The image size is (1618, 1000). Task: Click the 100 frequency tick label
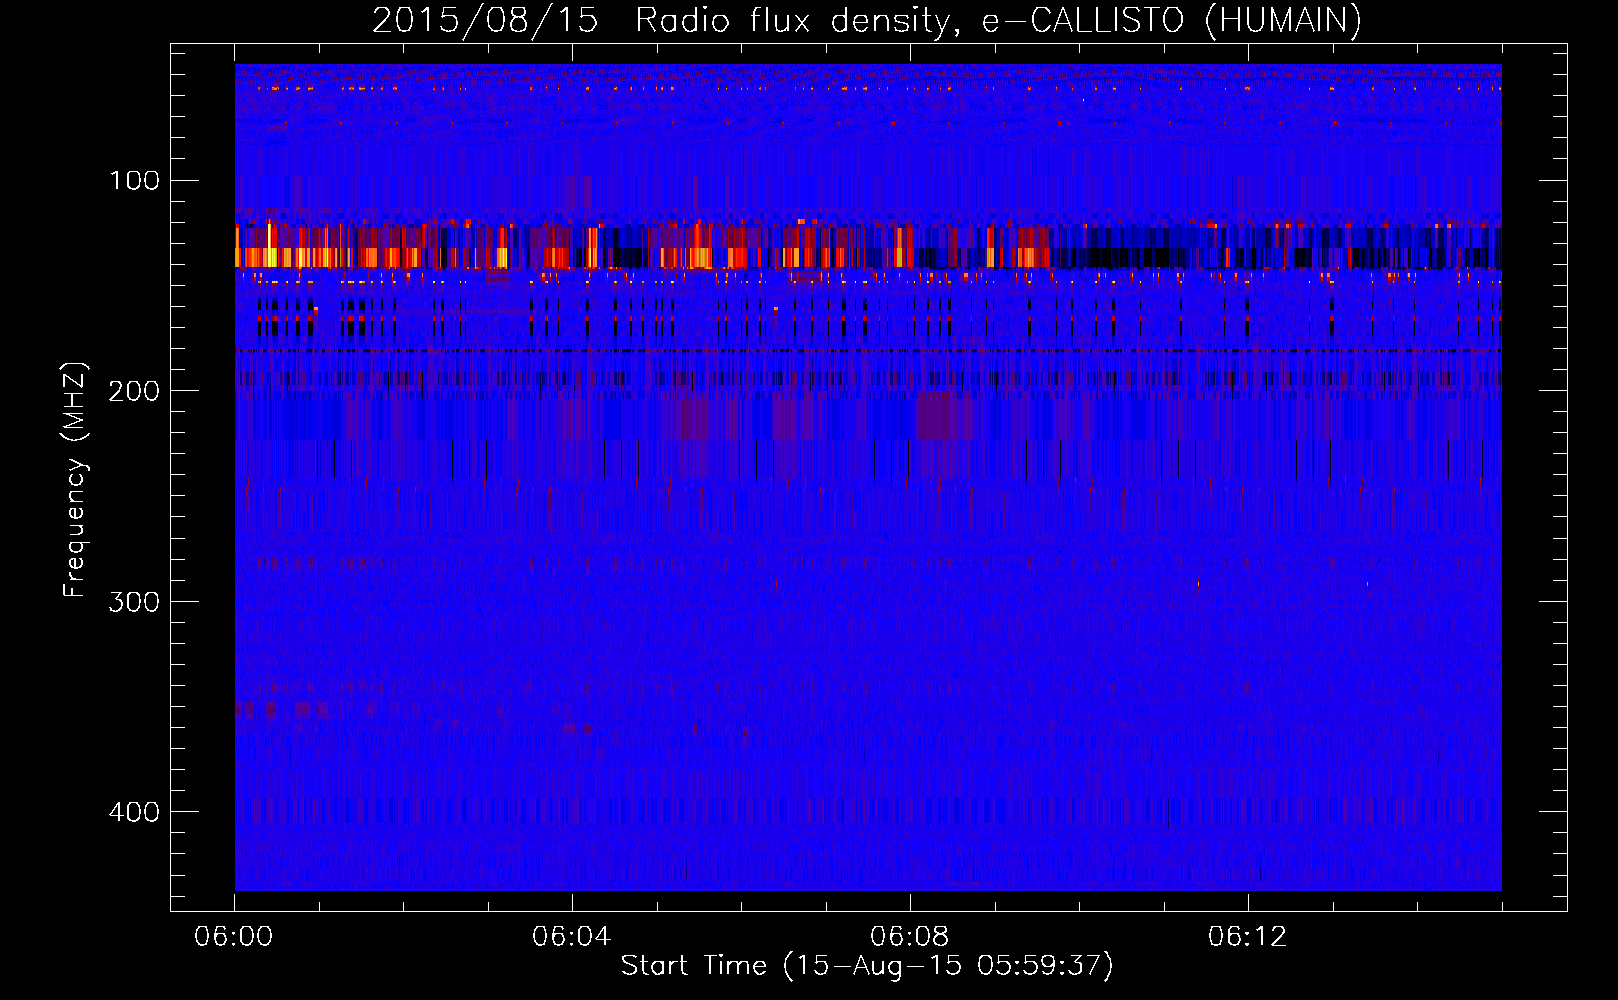pyautogui.click(x=134, y=181)
